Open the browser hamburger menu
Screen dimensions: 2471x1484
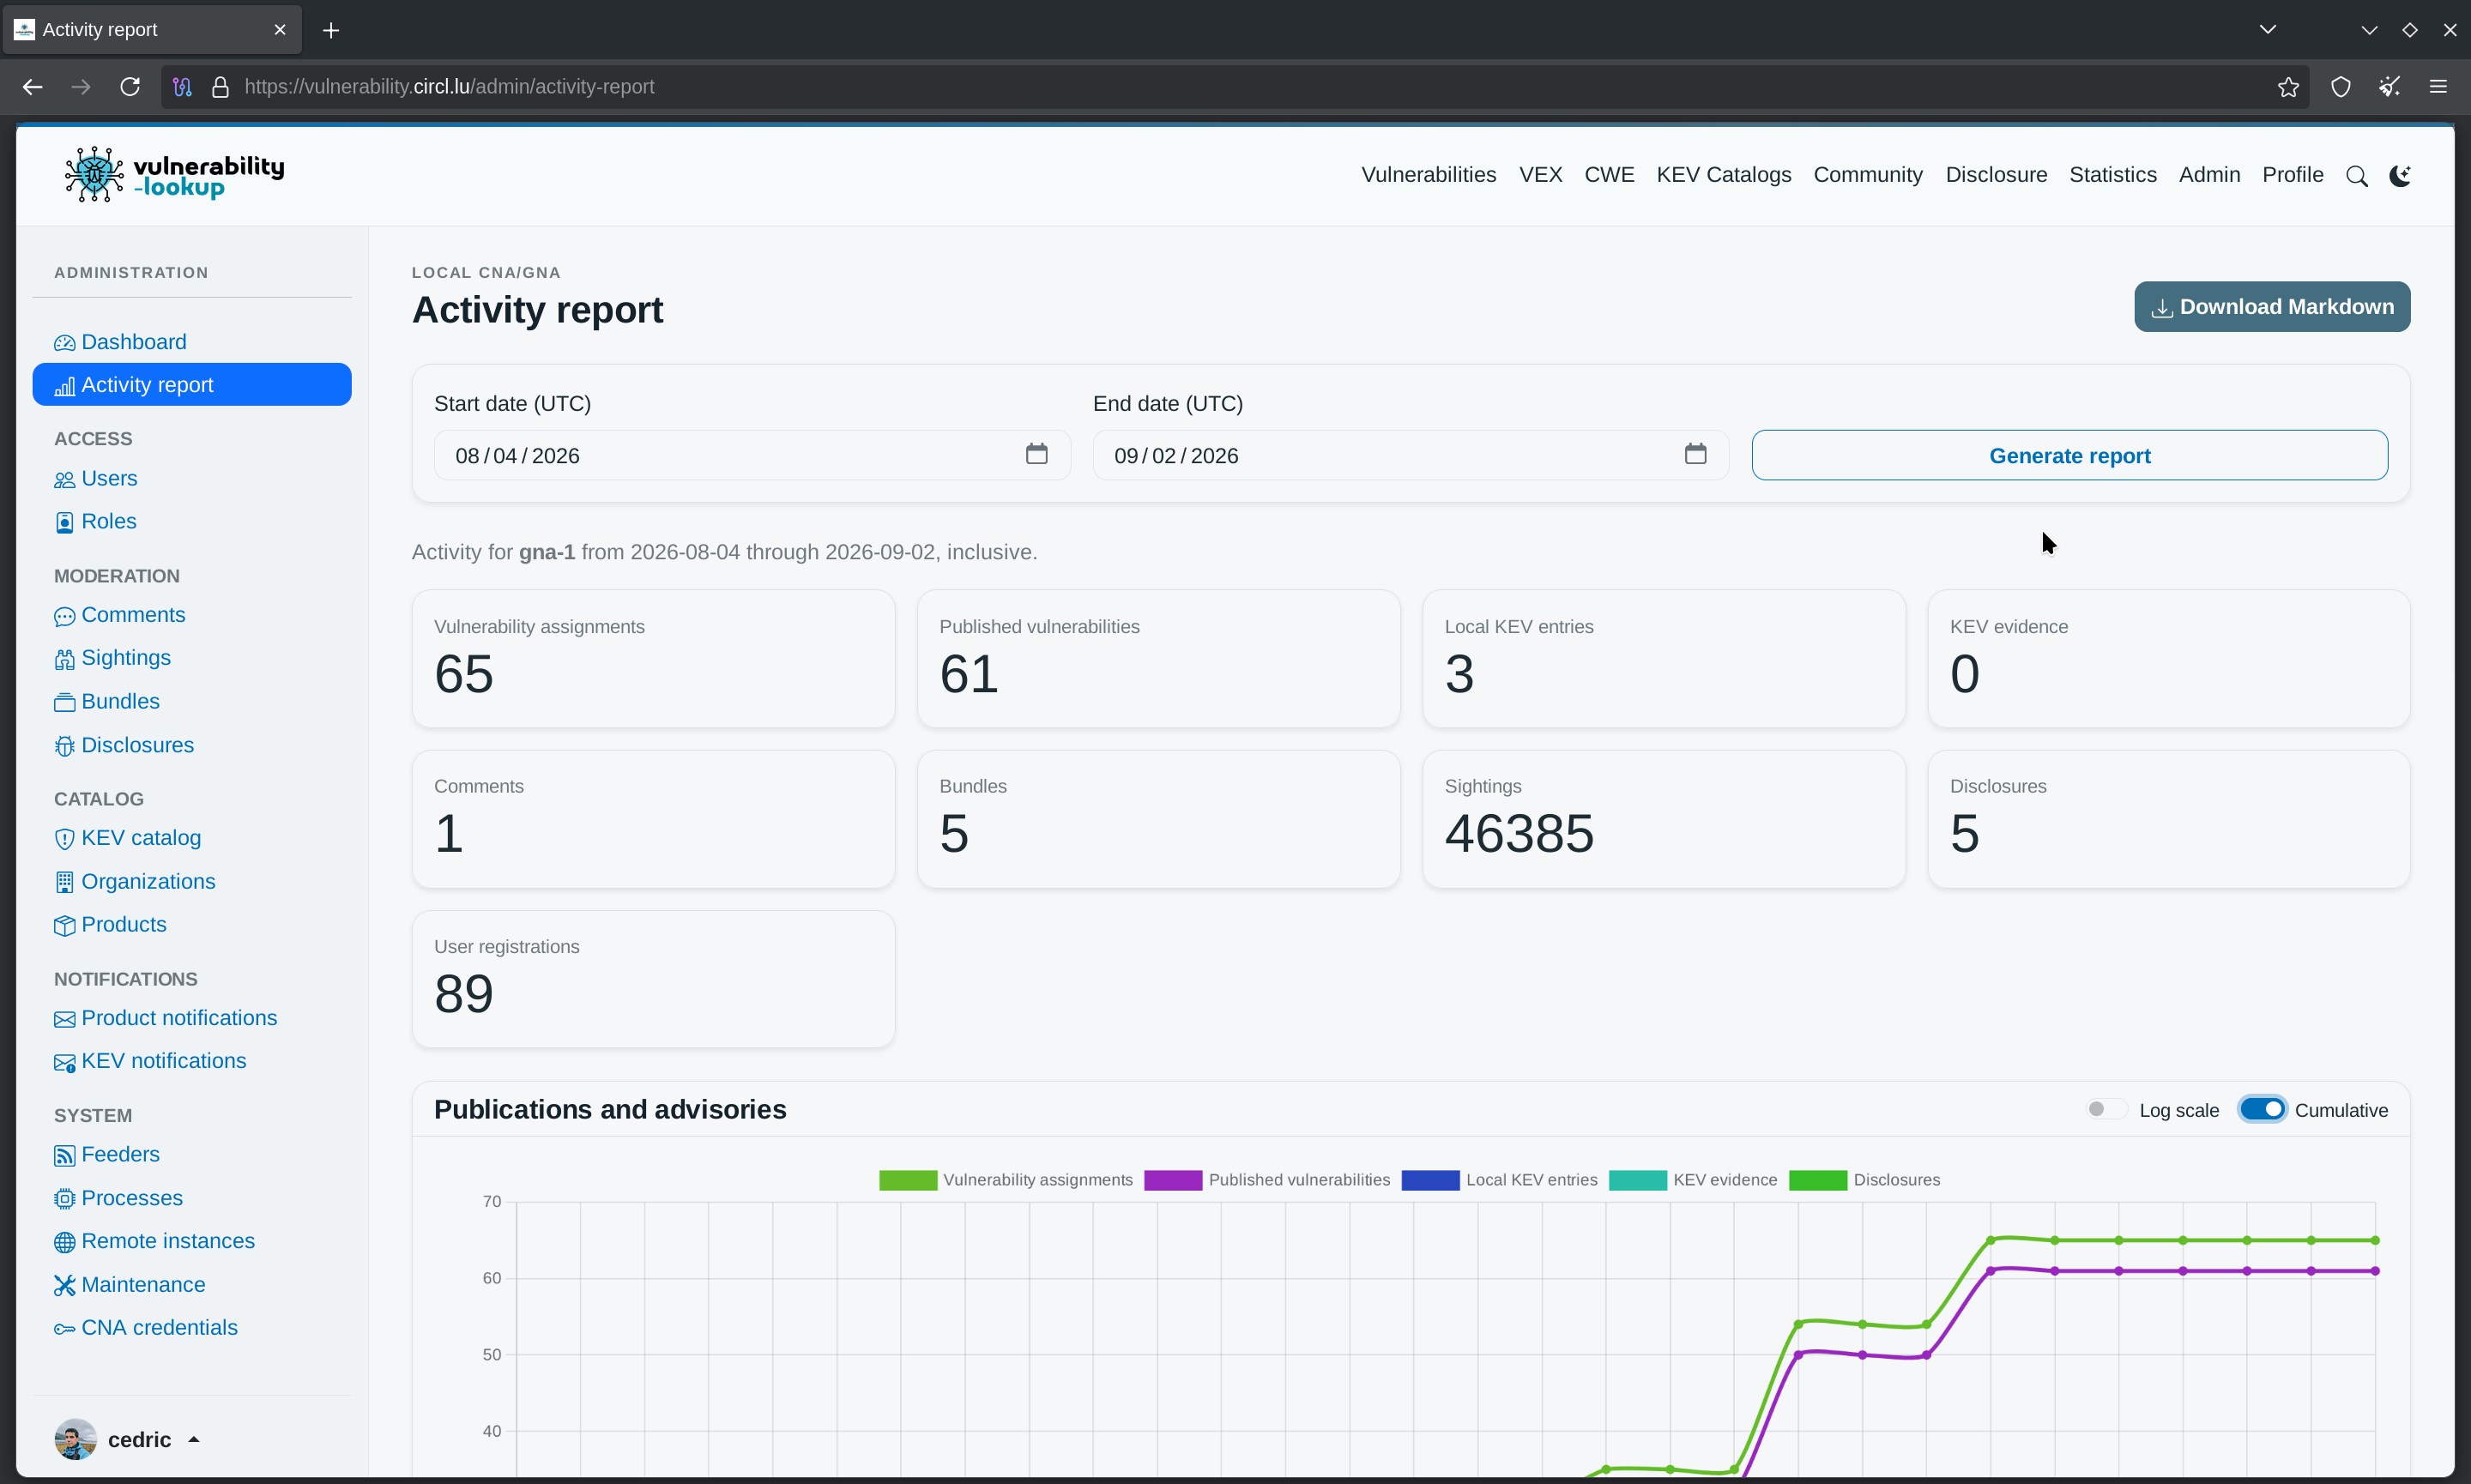(x=2438, y=87)
